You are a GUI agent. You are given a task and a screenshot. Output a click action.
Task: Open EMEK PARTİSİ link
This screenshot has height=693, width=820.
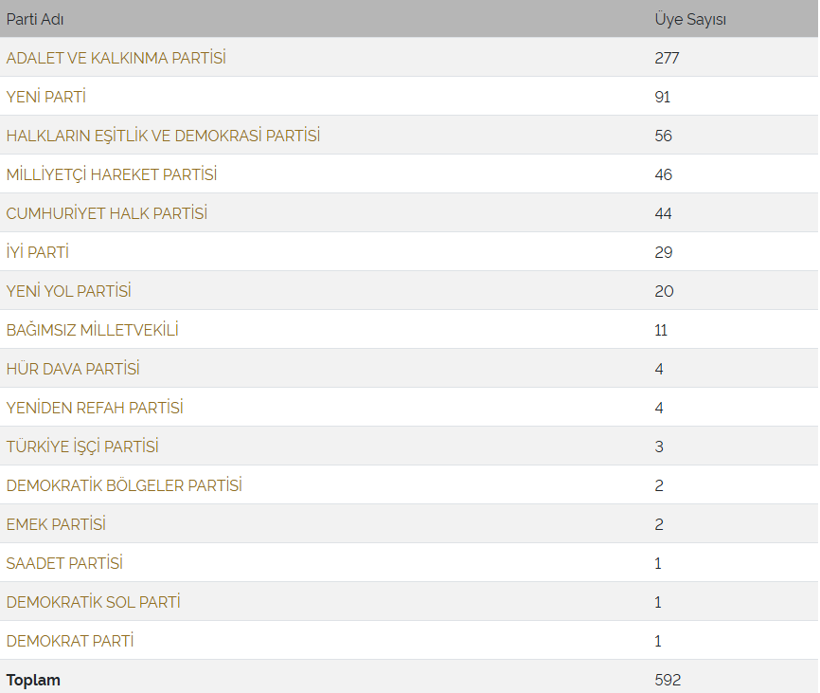56,524
